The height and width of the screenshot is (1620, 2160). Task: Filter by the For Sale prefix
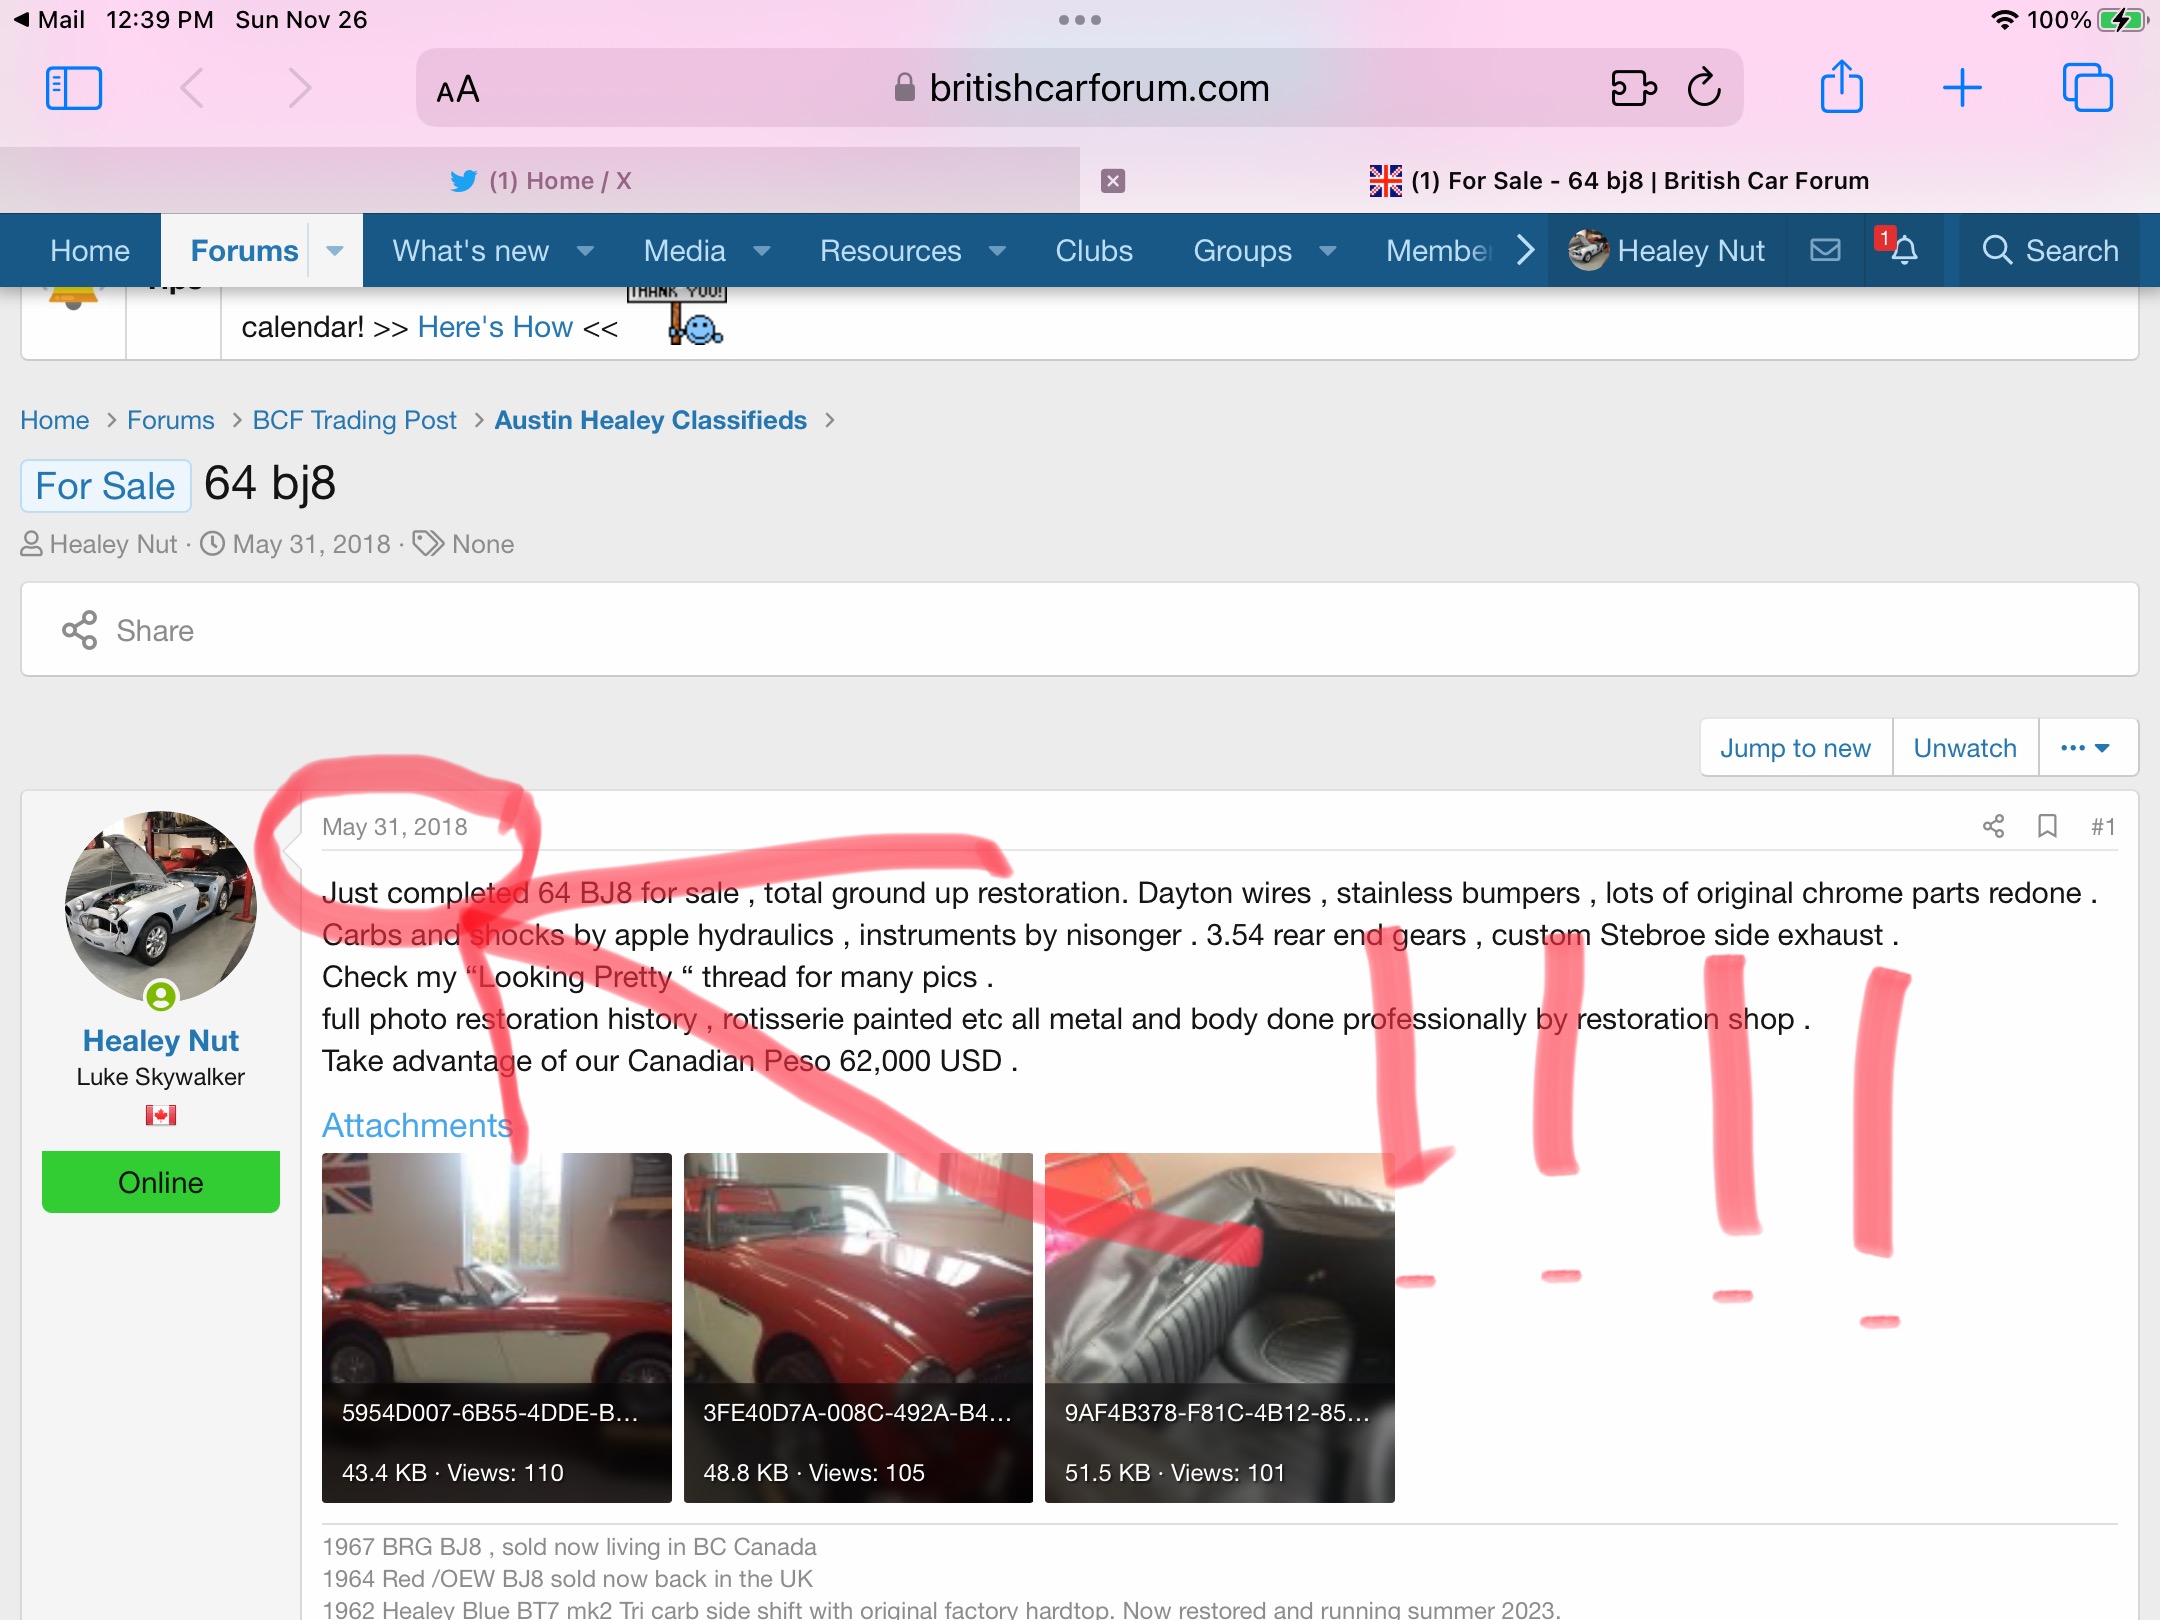[105, 486]
